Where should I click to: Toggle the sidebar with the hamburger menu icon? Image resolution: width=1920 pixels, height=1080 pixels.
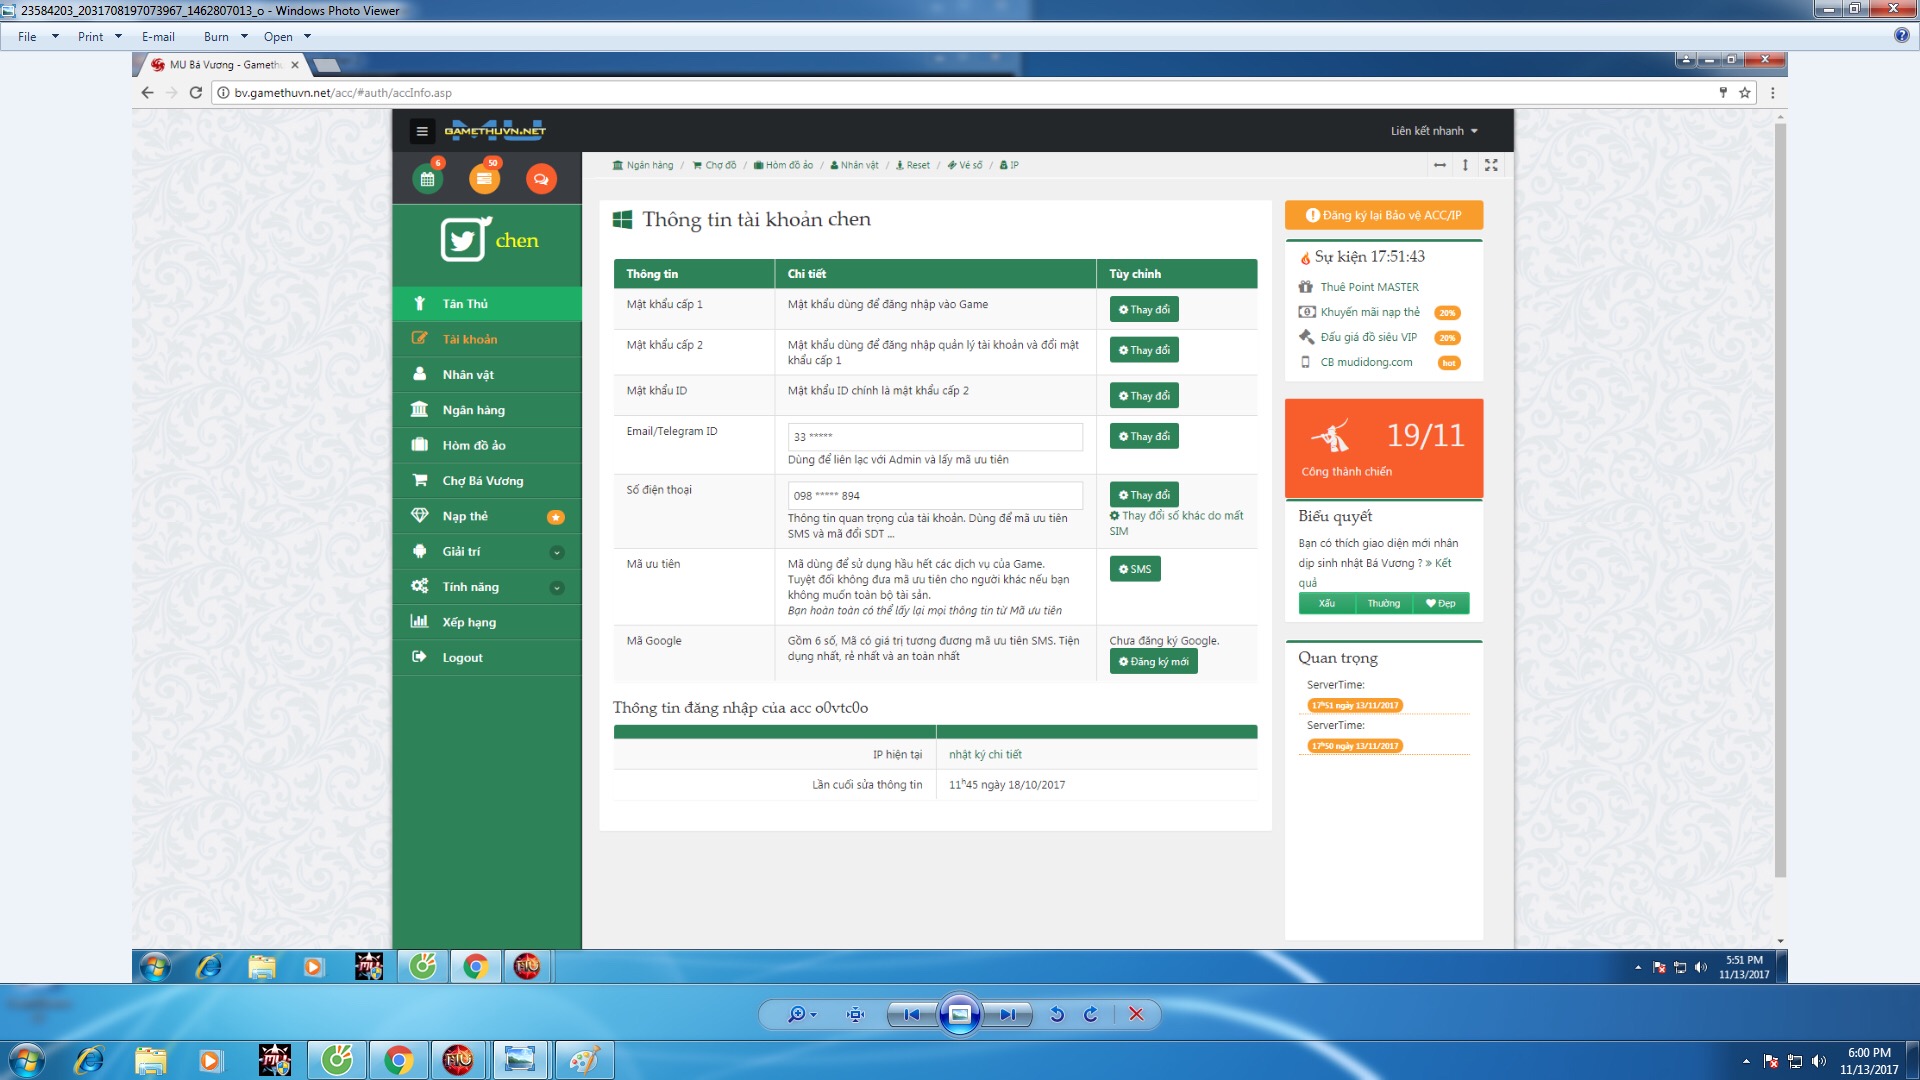[422, 131]
